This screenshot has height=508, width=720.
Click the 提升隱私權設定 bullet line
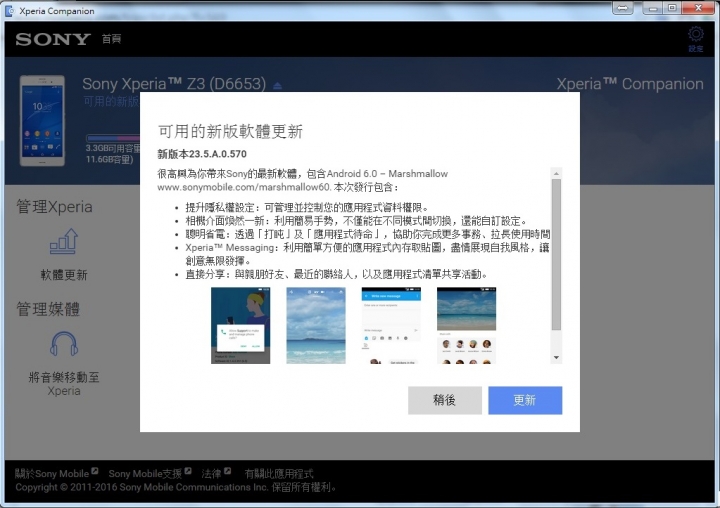(307, 207)
